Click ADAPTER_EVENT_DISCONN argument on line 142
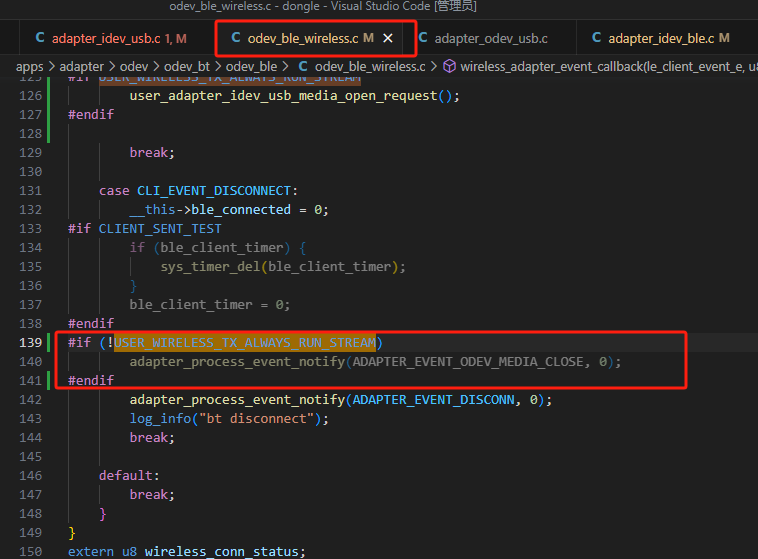This screenshot has width=758, height=559. pyautogui.click(x=434, y=399)
